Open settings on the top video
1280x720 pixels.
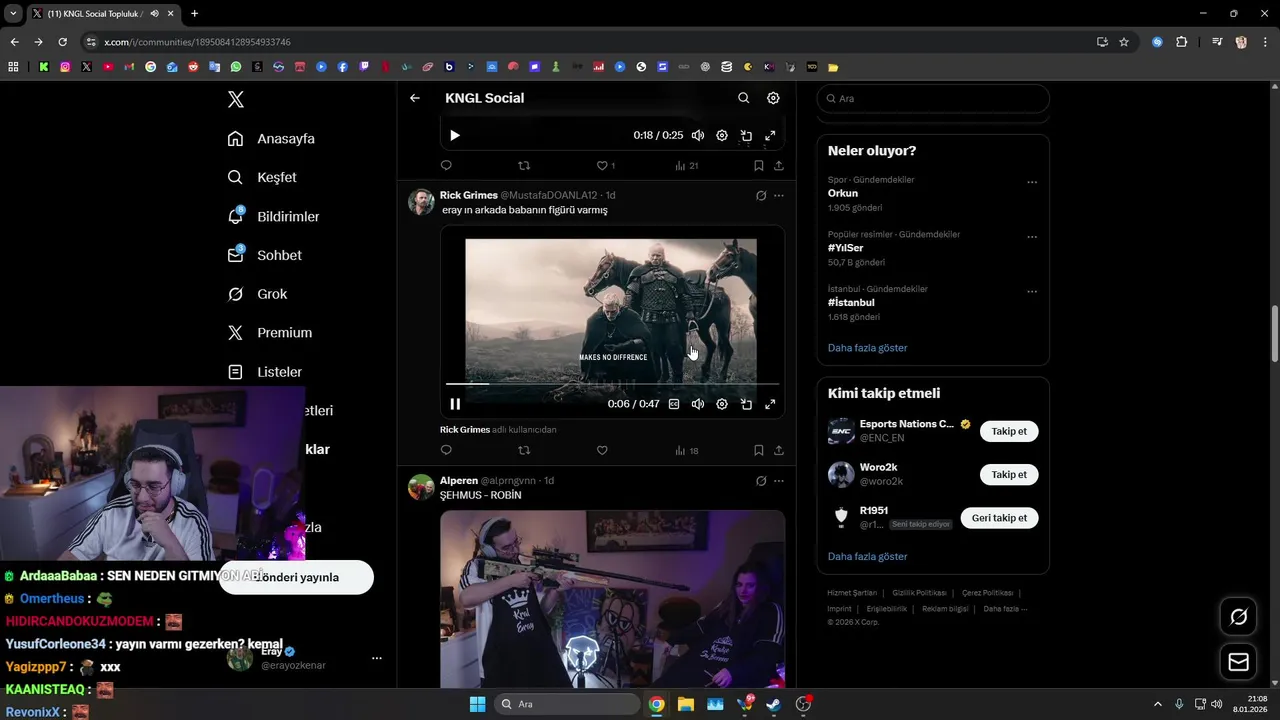(x=722, y=135)
